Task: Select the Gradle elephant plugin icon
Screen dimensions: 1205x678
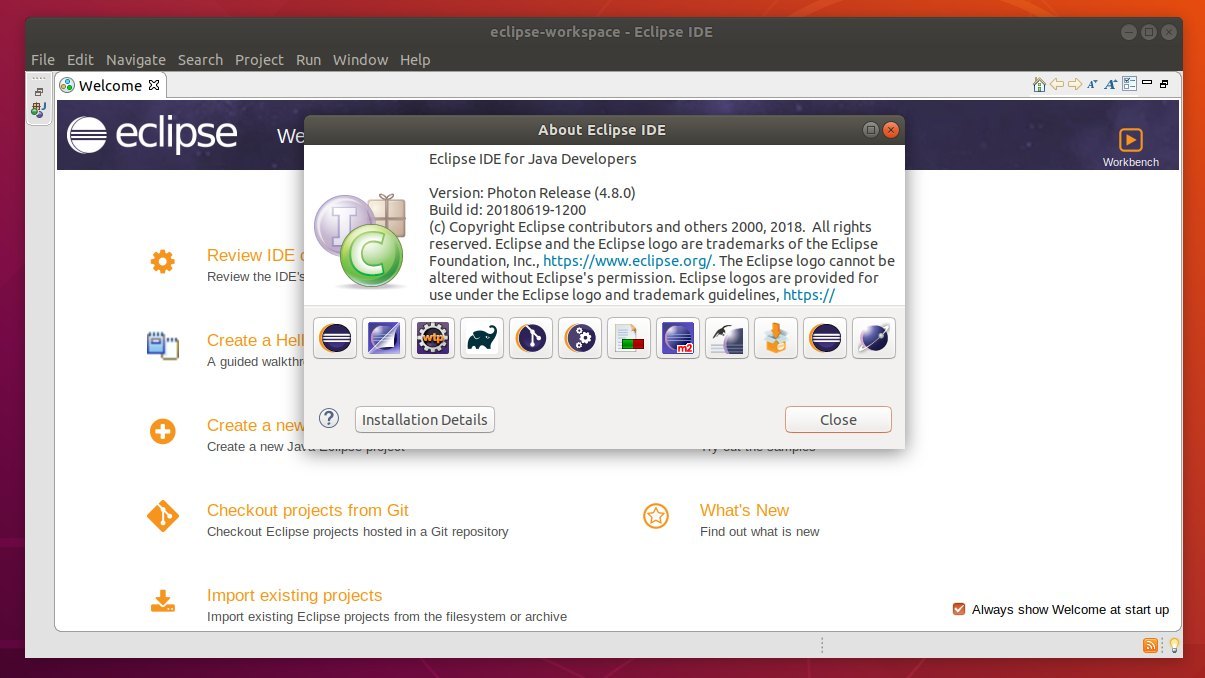Action: tap(482, 338)
